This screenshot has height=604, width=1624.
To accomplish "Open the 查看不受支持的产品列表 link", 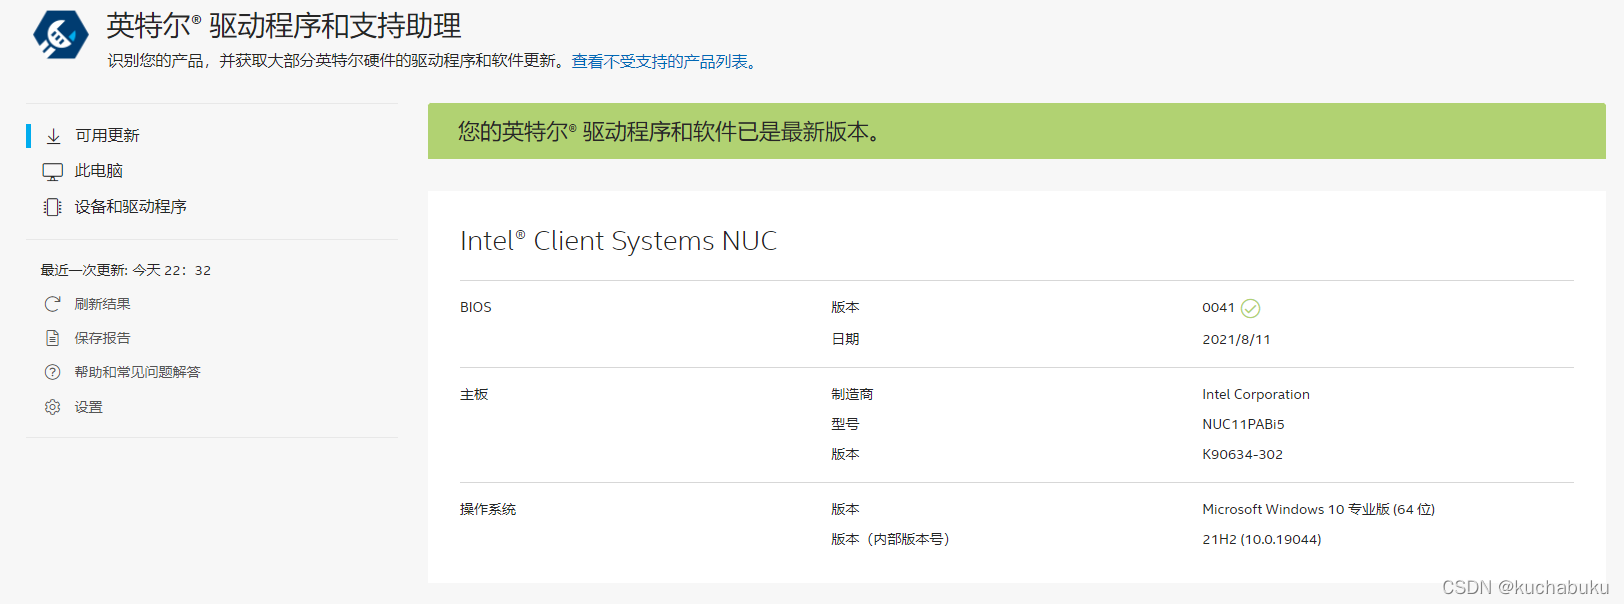I will pos(660,62).
